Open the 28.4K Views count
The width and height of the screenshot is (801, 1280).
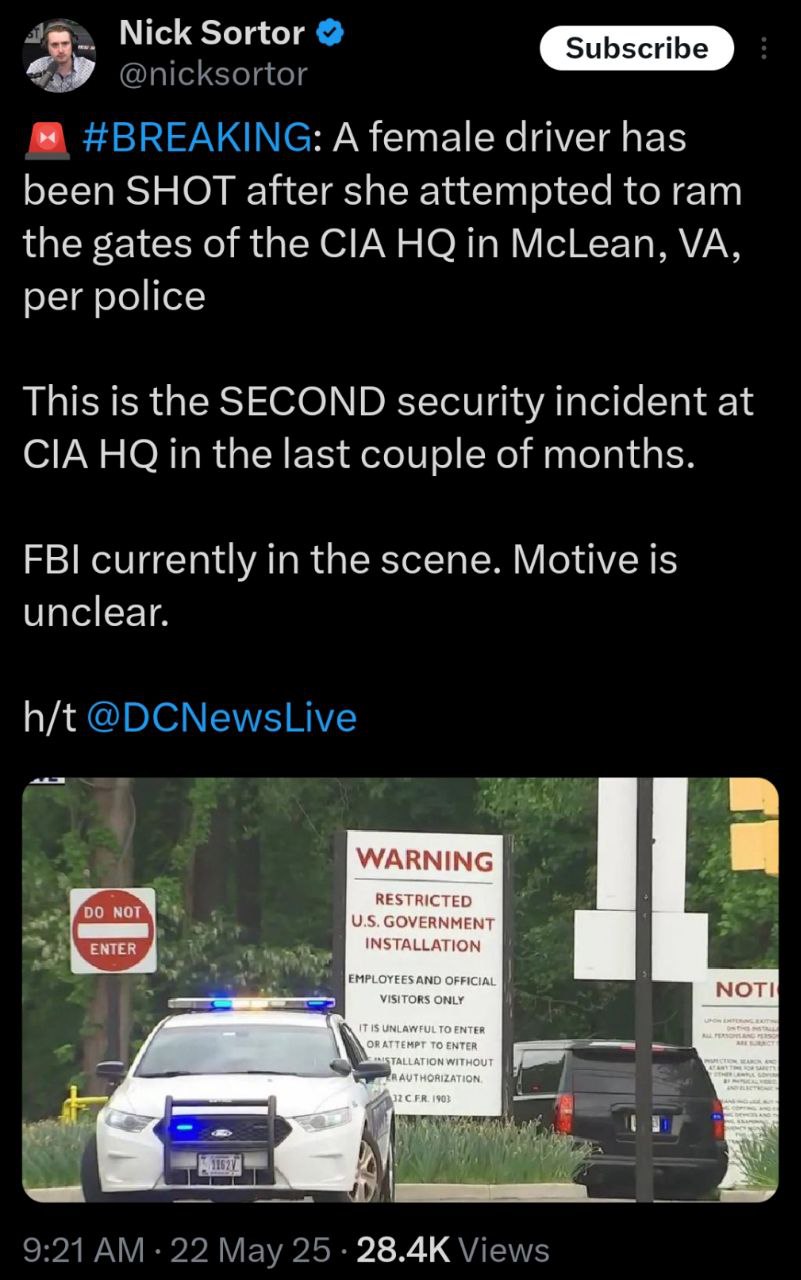coord(449,1249)
